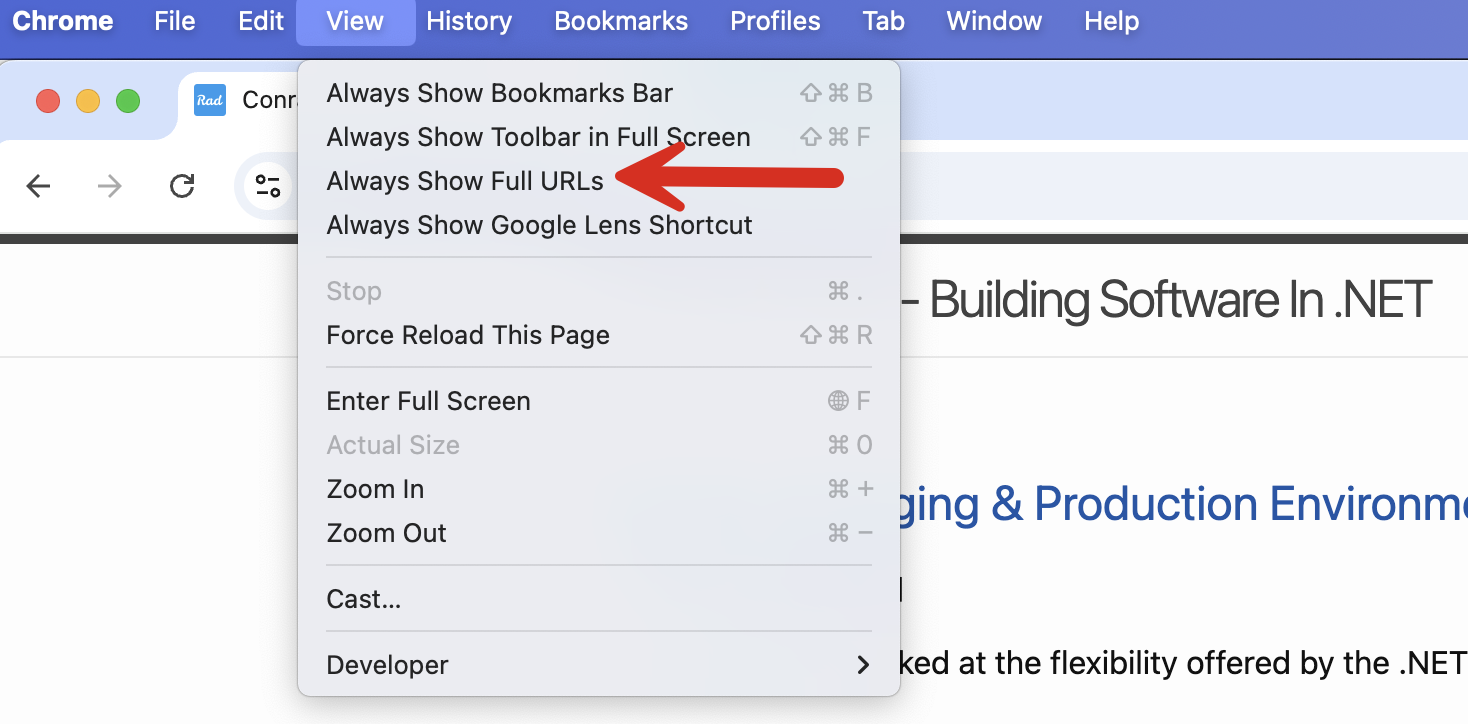The width and height of the screenshot is (1468, 724).
Task: Click the Cast... menu item
Action: point(364,599)
